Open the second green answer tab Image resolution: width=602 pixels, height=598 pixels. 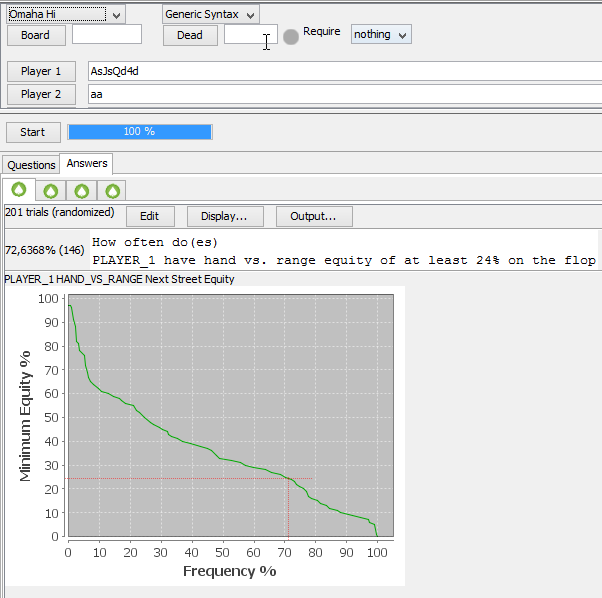coord(50,190)
